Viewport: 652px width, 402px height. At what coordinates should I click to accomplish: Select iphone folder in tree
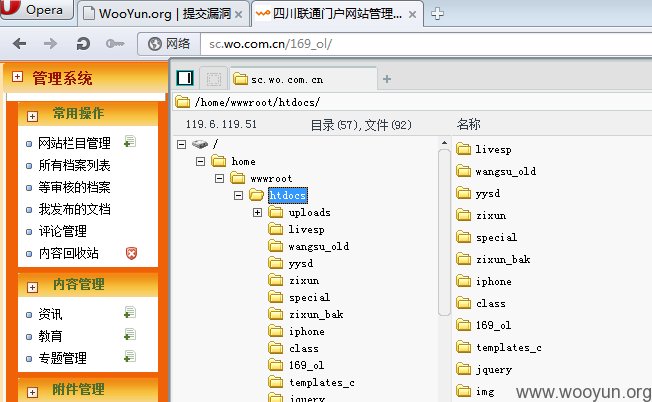click(307, 331)
